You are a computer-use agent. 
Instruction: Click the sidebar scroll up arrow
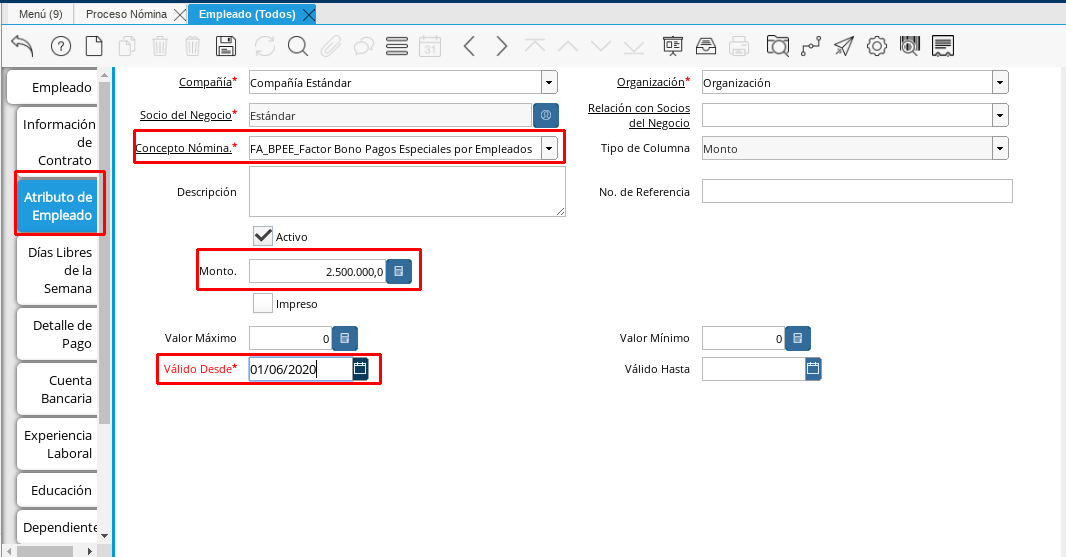(104, 74)
